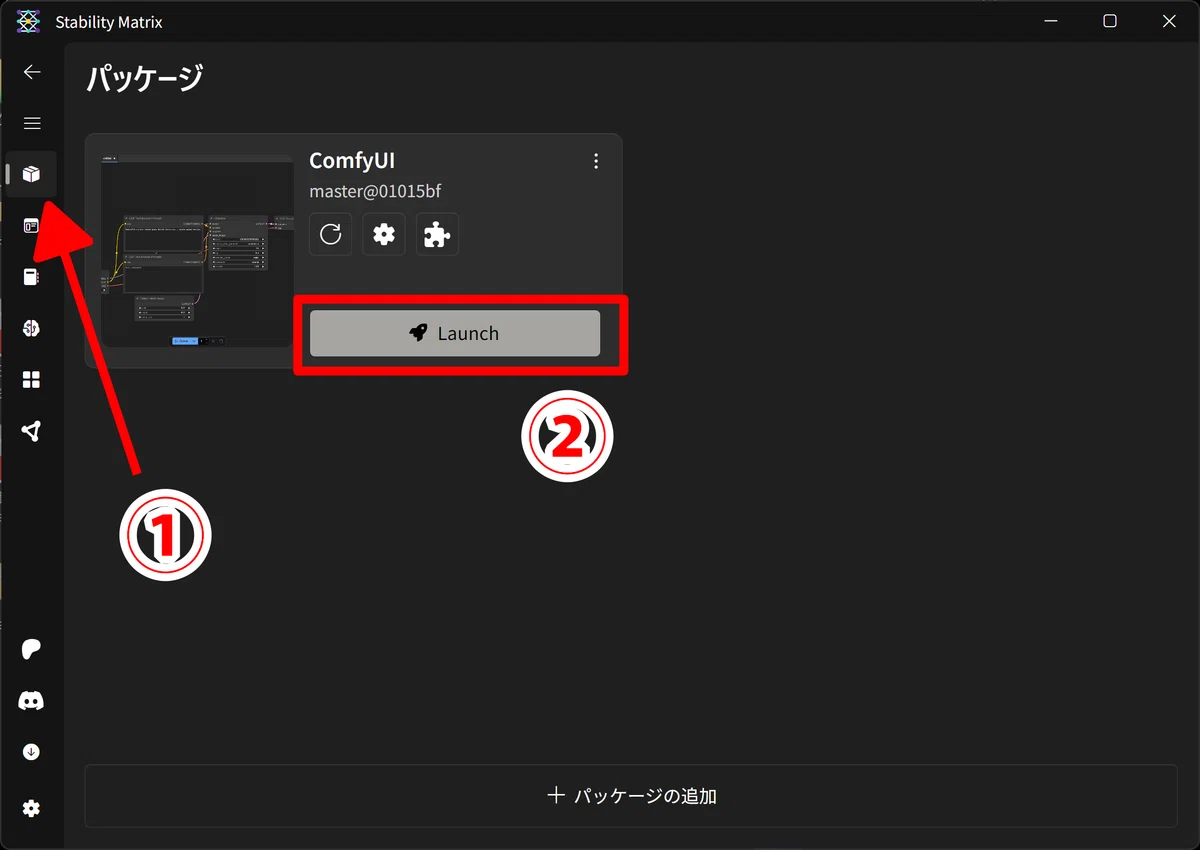1200x850 pixels.
Task: Open the Workflows node icon
Action: click(x=32, y=431)
